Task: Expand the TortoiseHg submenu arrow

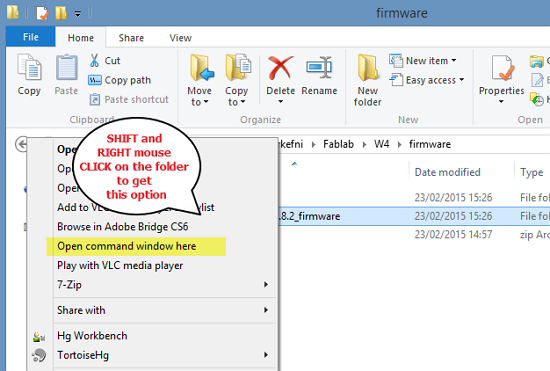Action: point(266,355)
